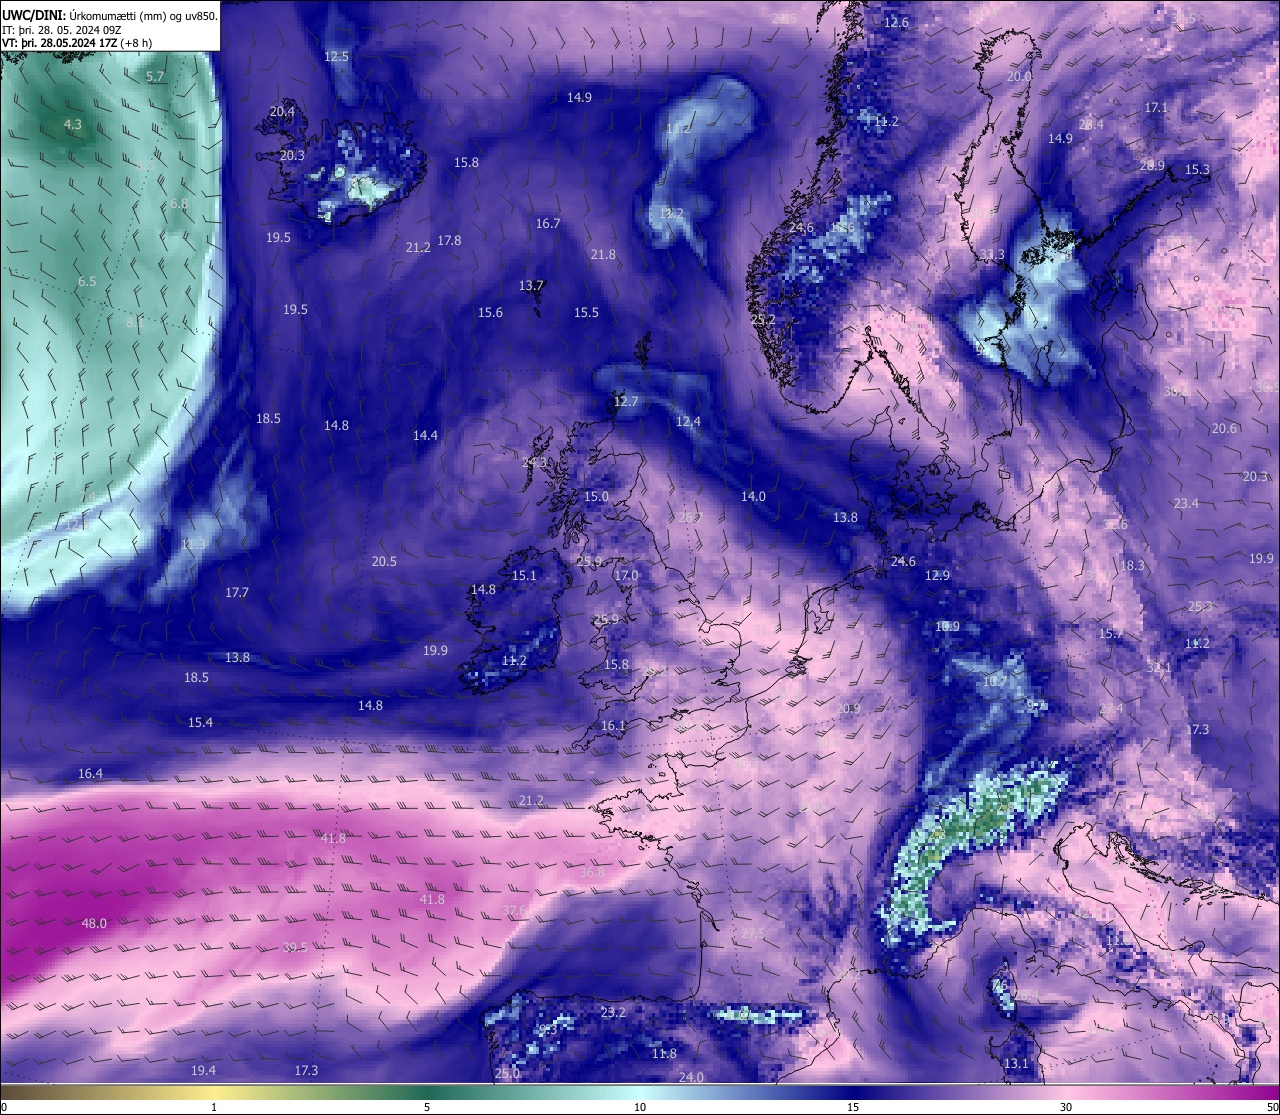The image size is (1280, 1115).
Task: Click the value 14.4 on the map
Action: pos(425,435)
